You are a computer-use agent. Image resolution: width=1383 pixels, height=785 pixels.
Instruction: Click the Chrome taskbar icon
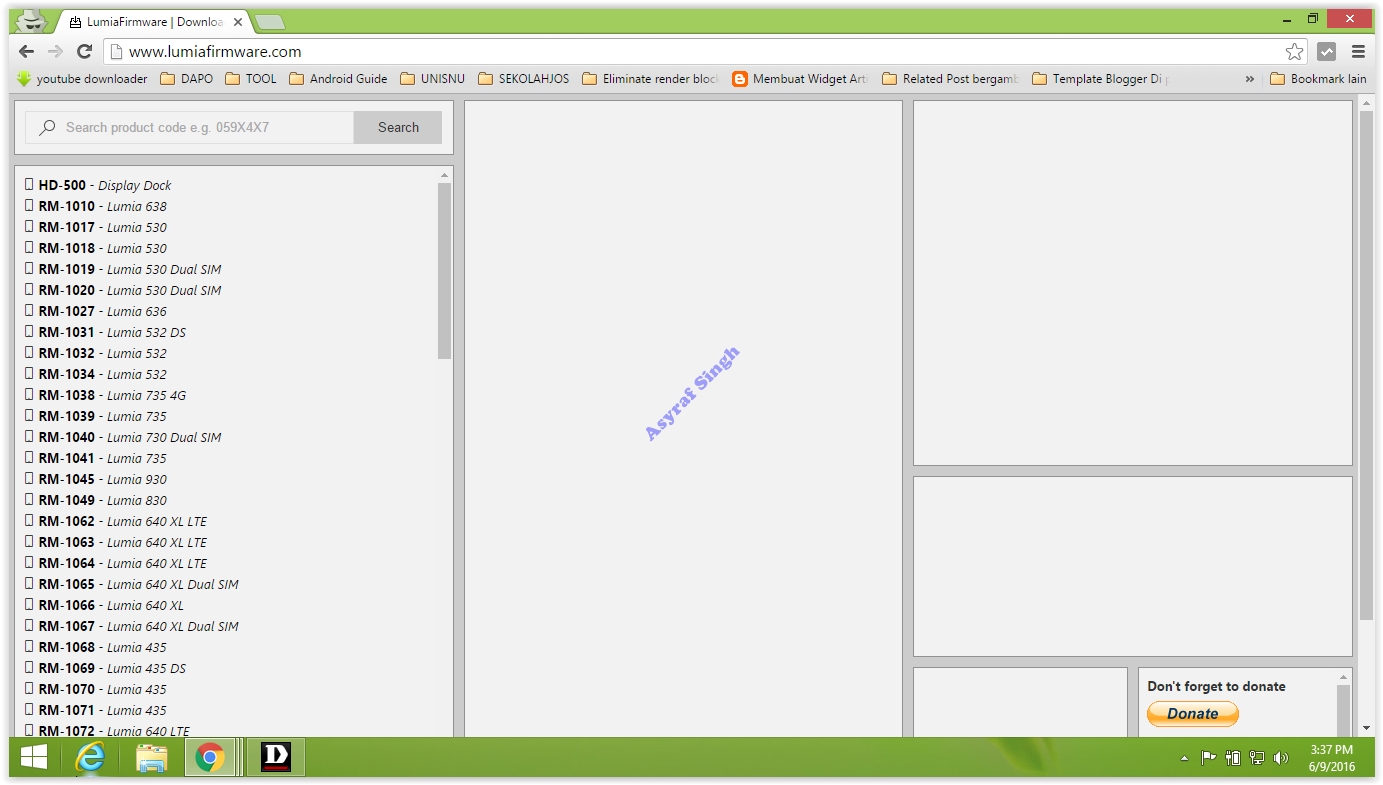coord(210,757)
